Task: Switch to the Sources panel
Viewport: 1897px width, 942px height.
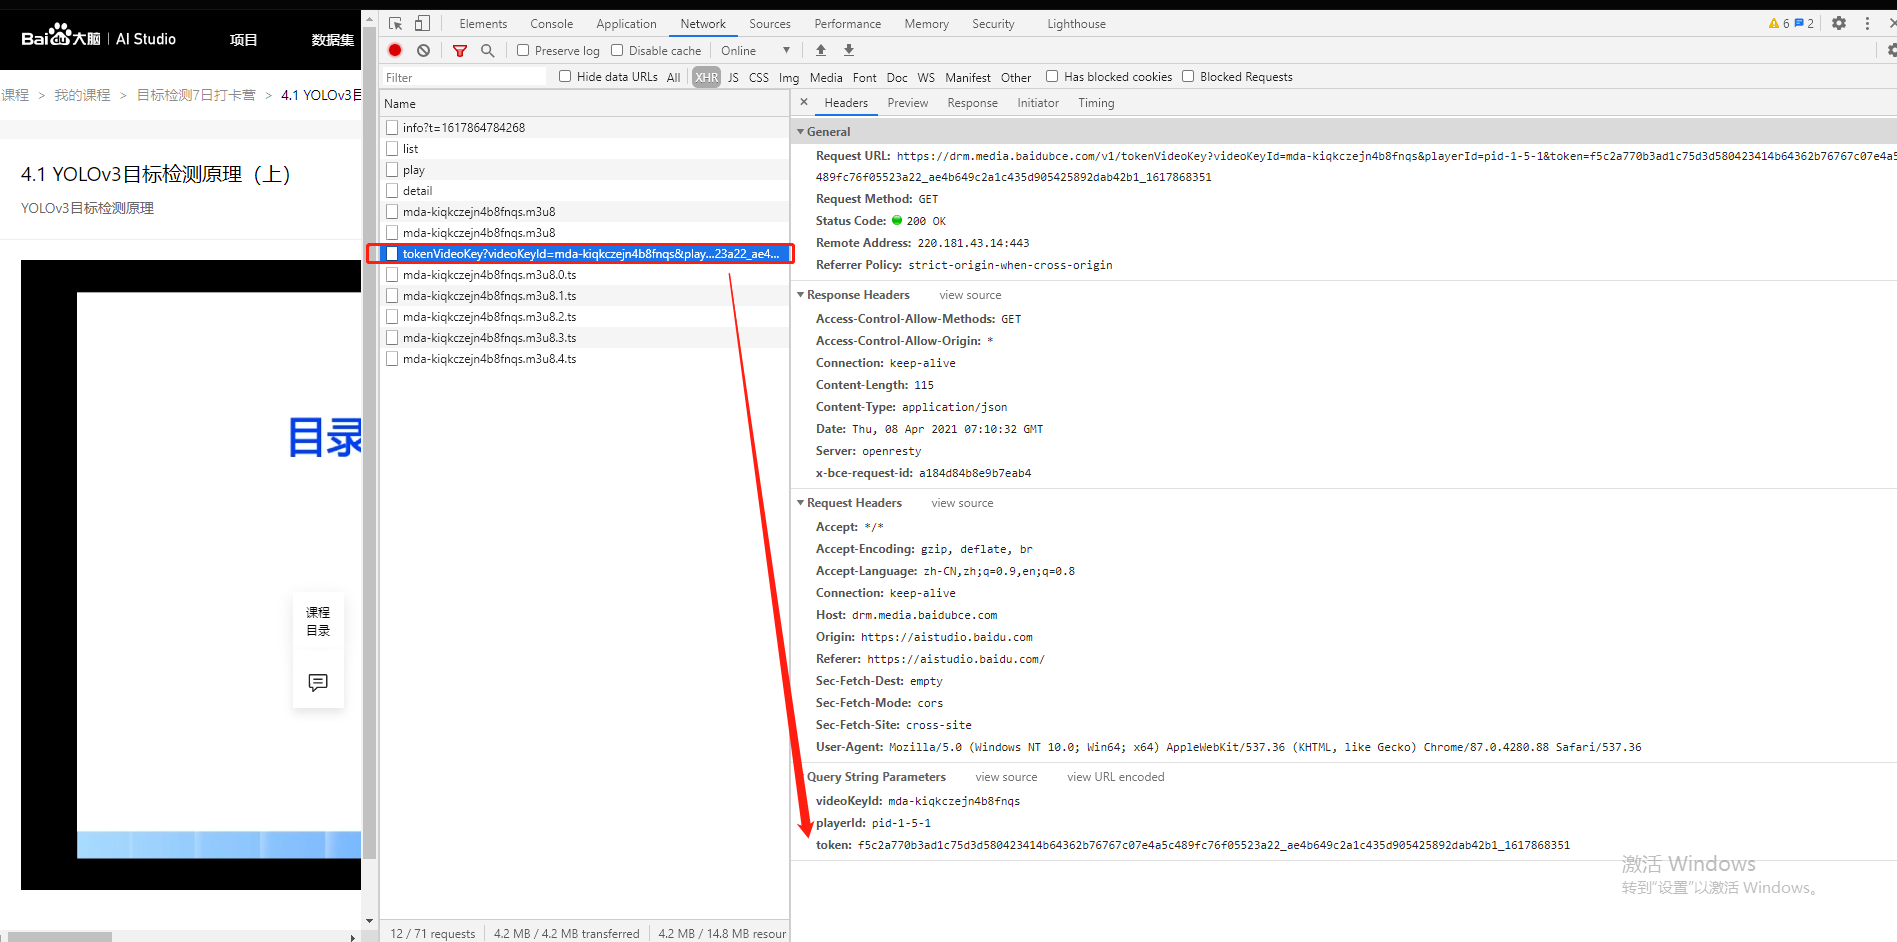Action: click(x=769, y=23)
